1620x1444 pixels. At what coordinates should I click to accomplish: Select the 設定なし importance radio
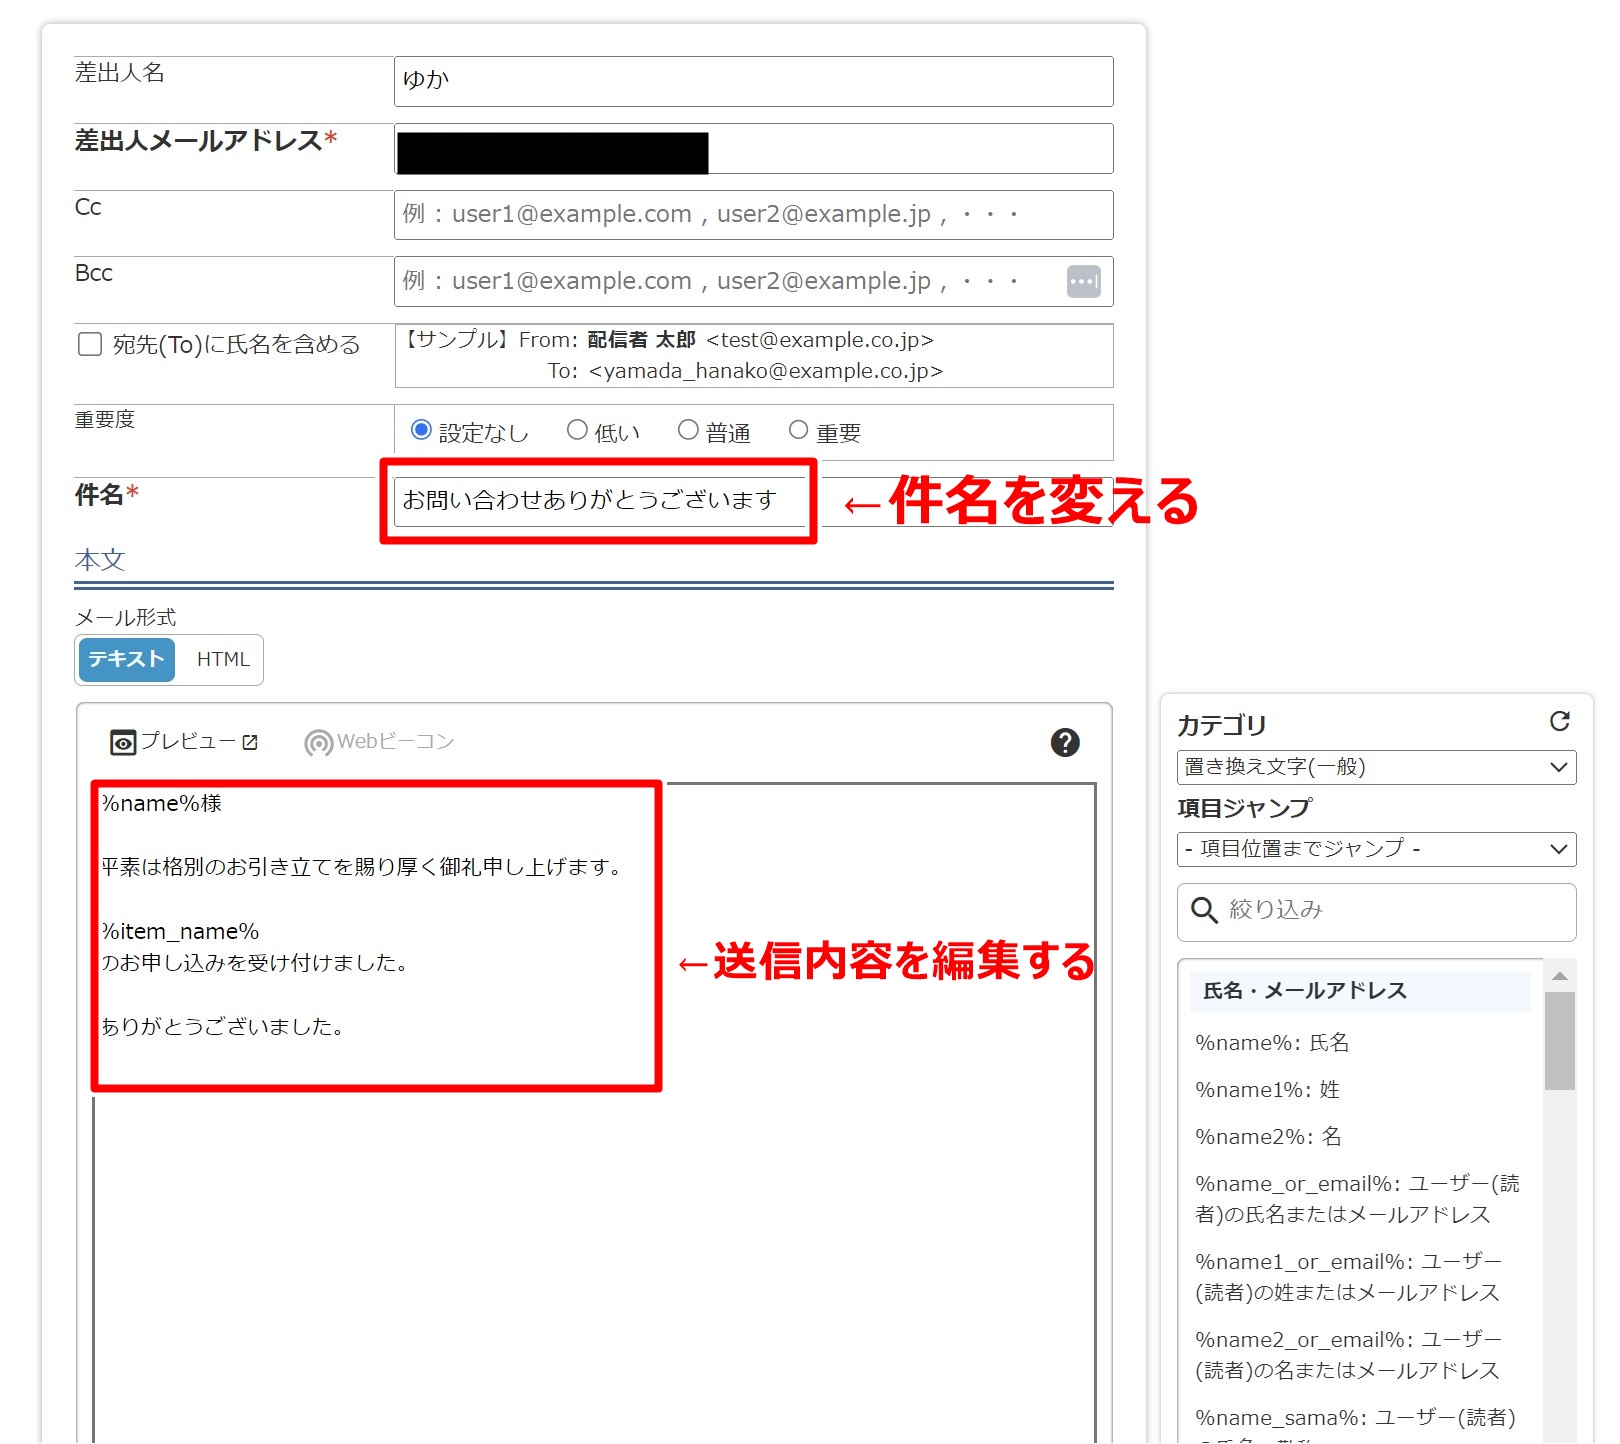click(x=421, y=430)
